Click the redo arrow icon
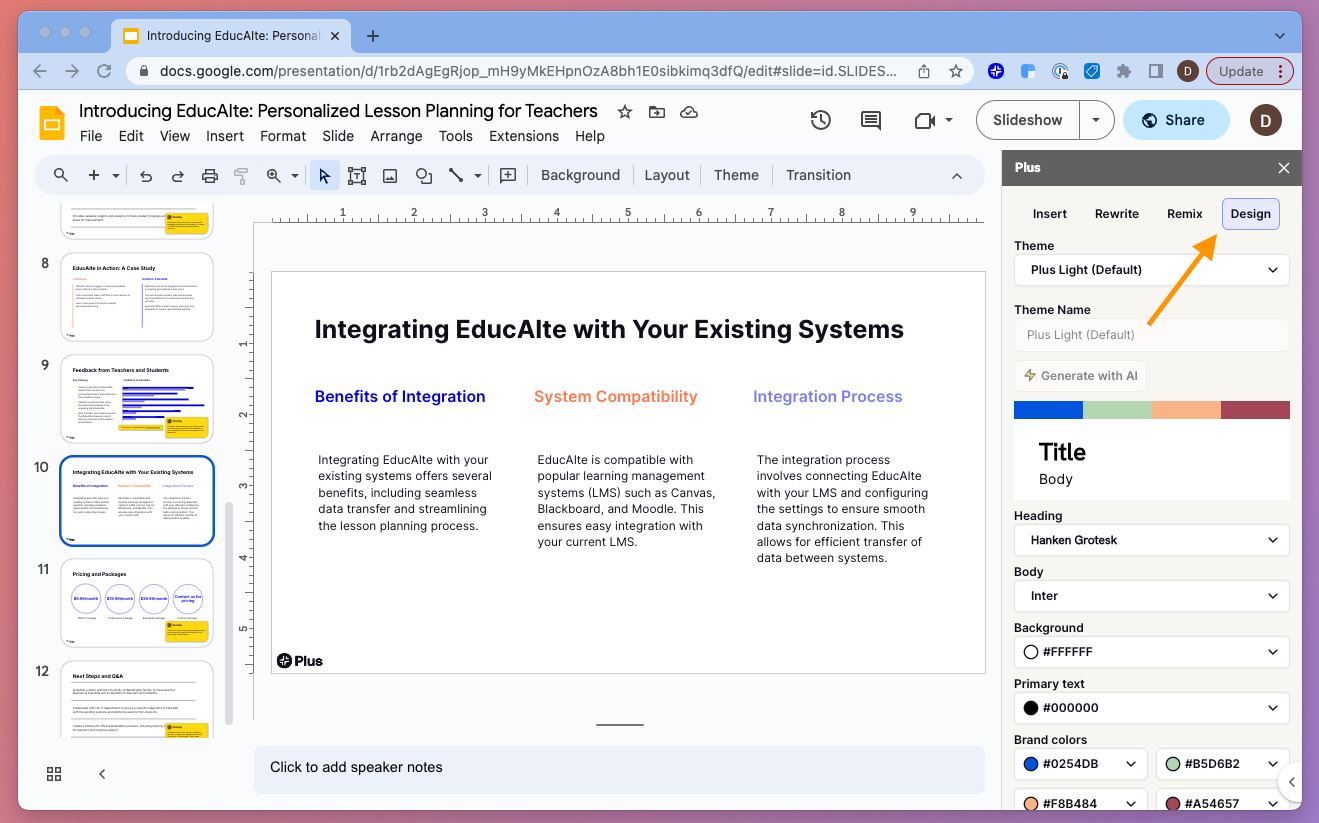Screen dimensions: 1319x823 click(x=178, y=175)
